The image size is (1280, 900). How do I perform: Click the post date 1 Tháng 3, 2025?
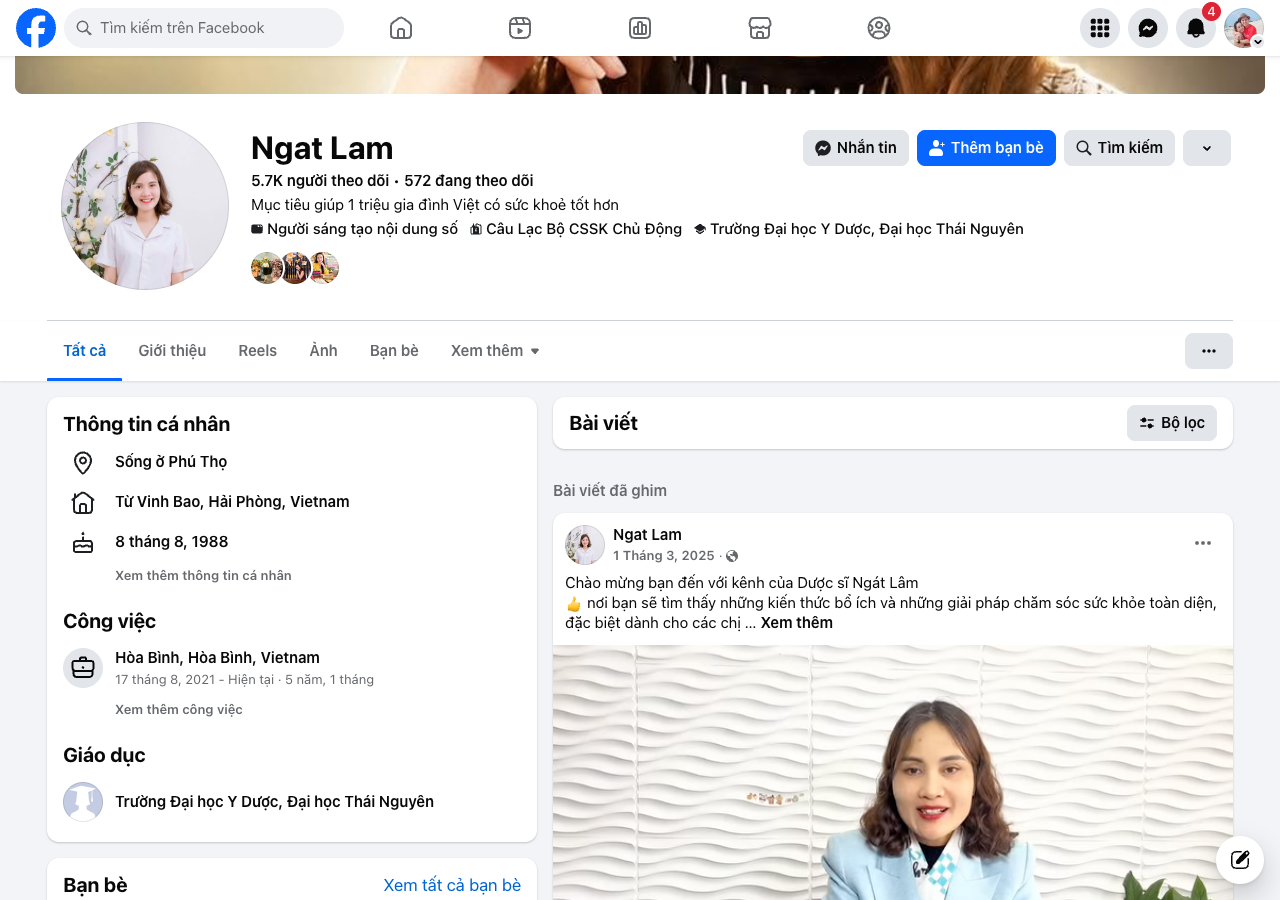pyautogui.click(x=664, y=556)
